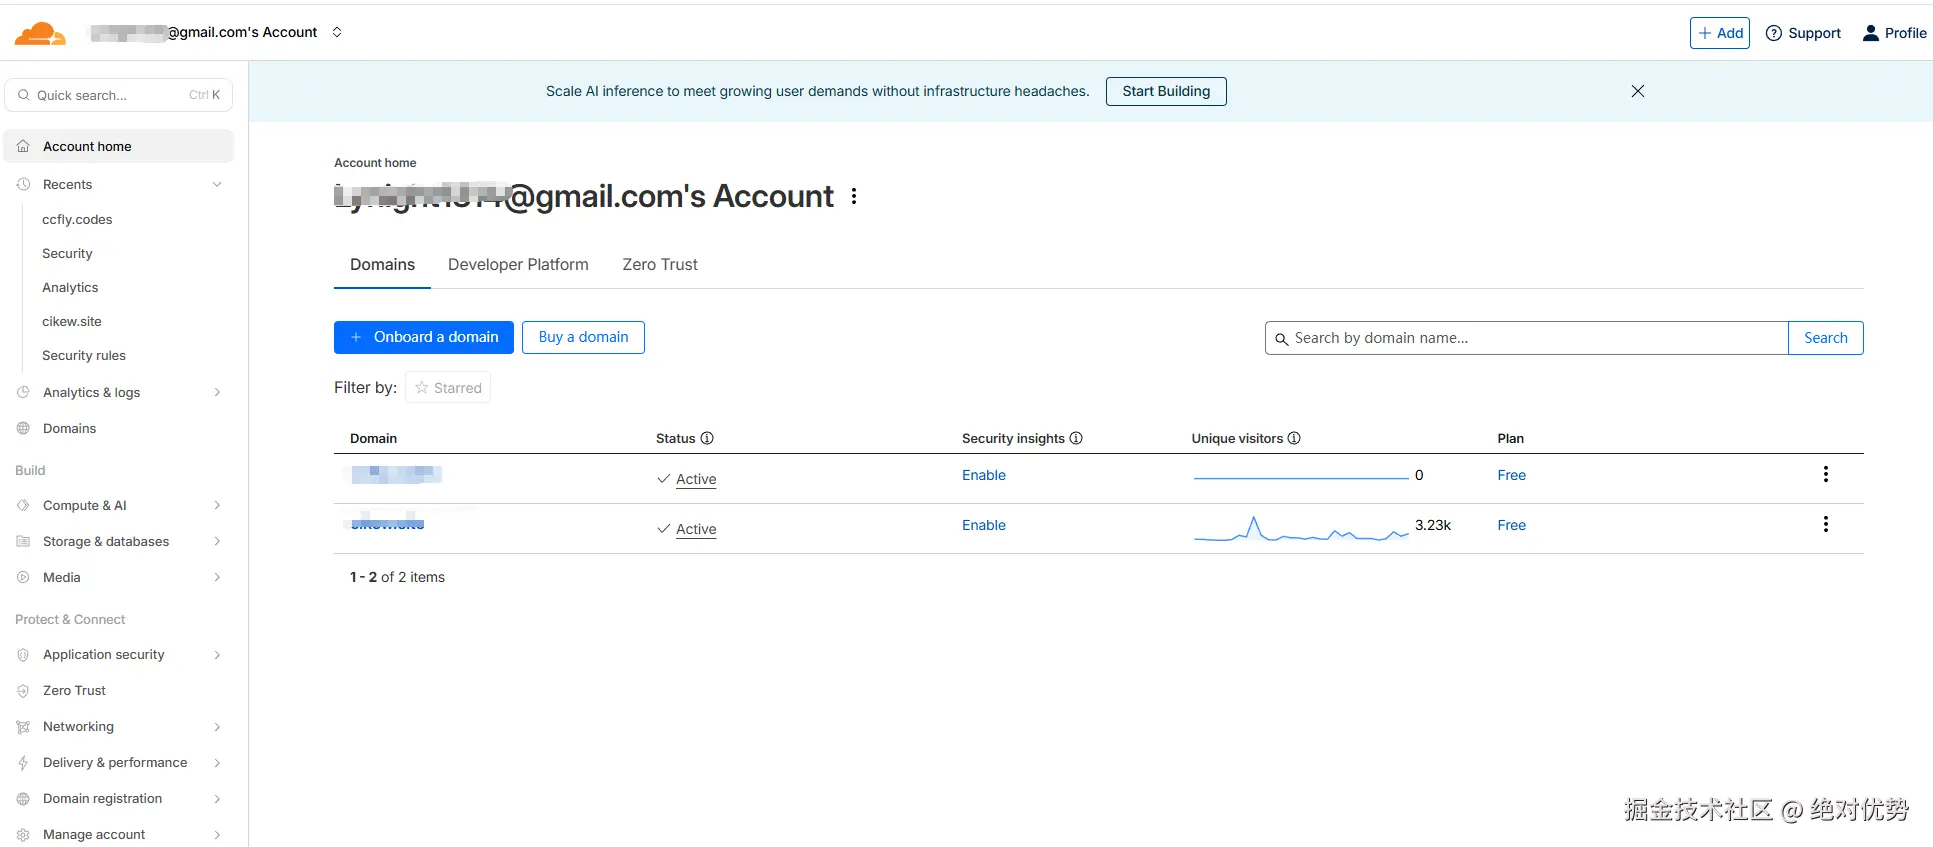Click the Start Building button
1933x847 pixels.
(1166, 91)
